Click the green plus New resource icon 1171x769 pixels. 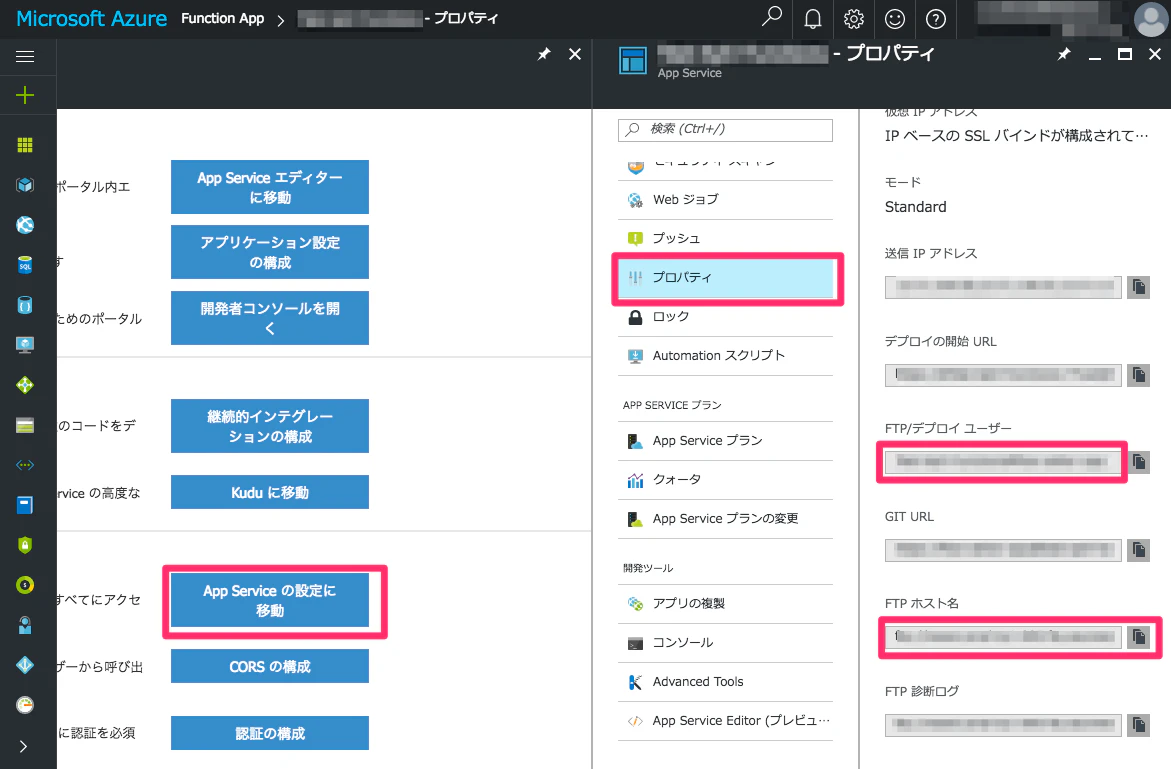click(25, 95)
